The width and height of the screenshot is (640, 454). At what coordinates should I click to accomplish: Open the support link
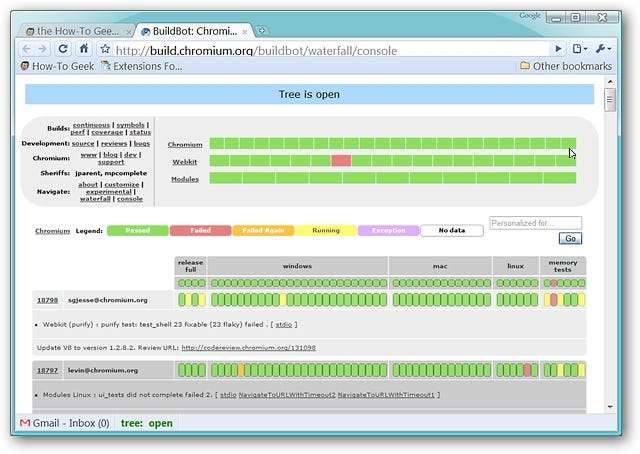[111, 162]
